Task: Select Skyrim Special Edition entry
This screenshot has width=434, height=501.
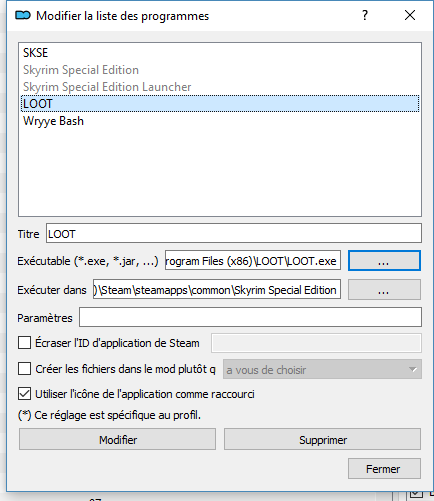Action: 220,70
